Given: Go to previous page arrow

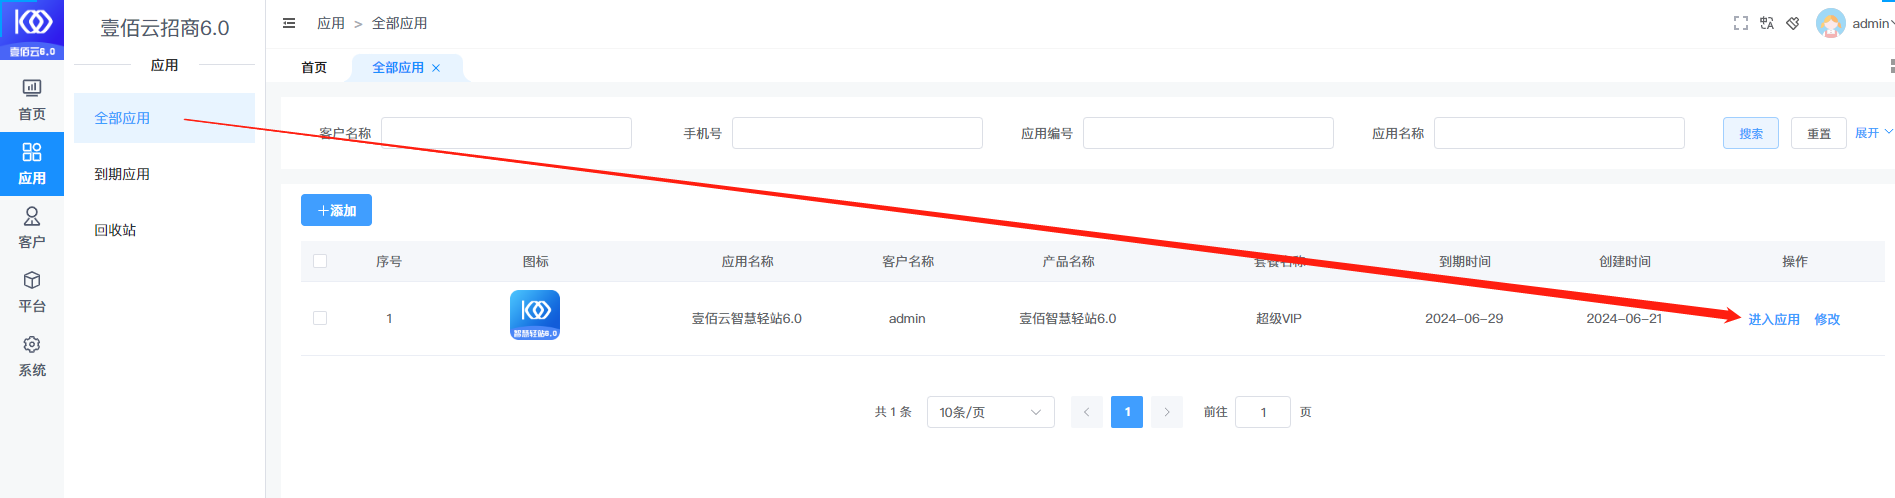Looking at the screenshot, I should click(1086, 412).
